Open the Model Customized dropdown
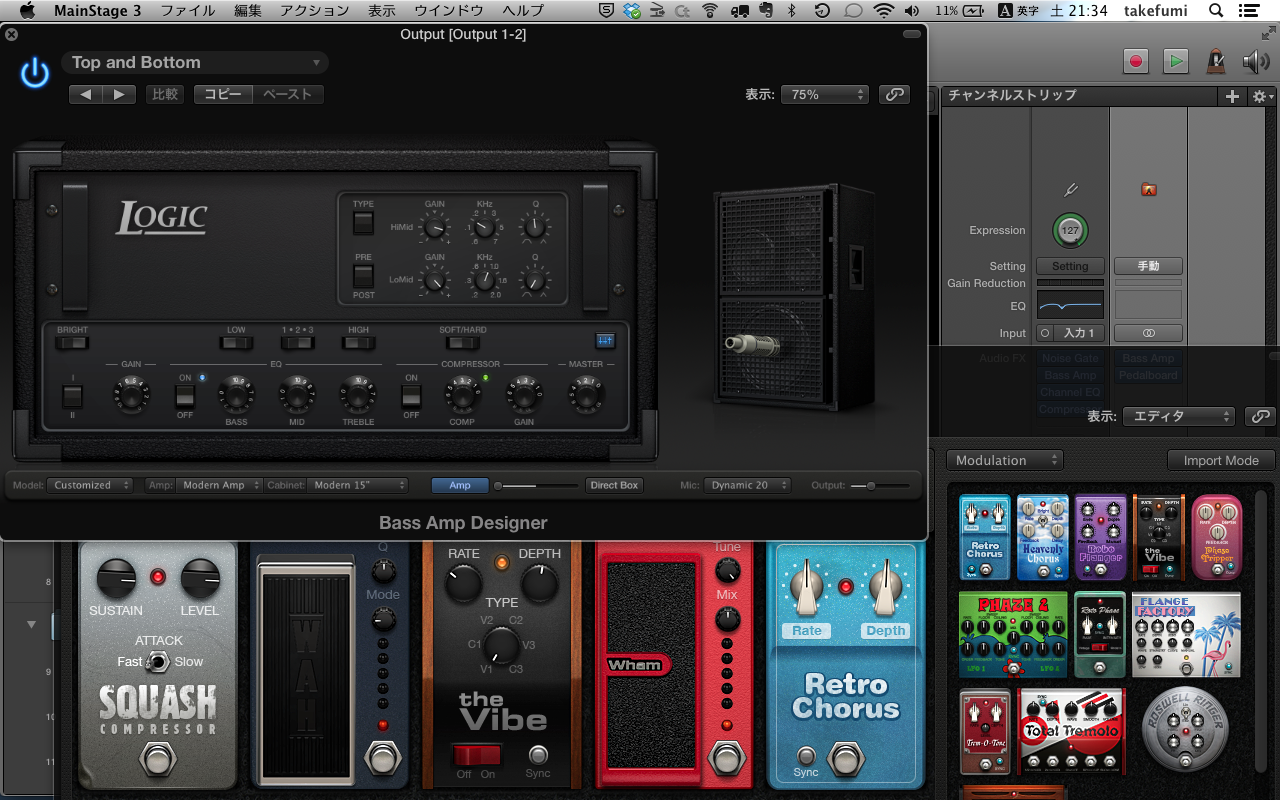The image size is (1280, 800). (x=90, y=485)
